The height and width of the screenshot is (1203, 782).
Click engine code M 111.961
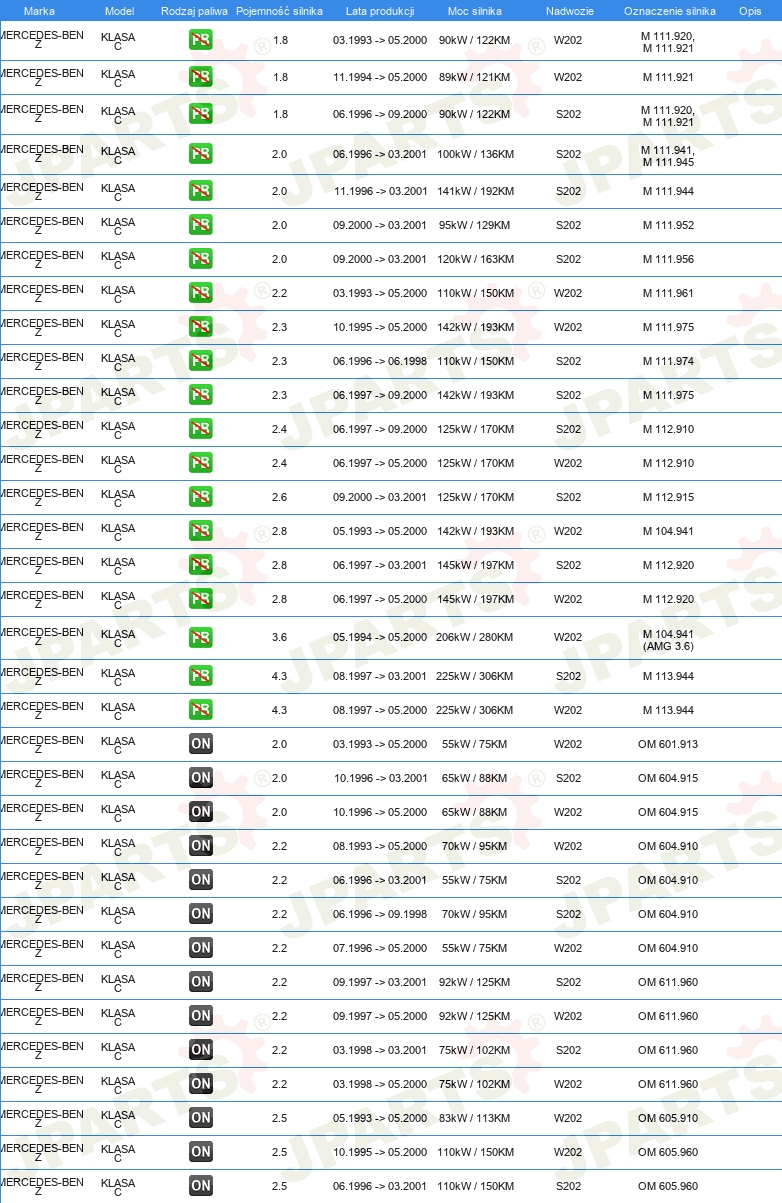pos(668,293)
